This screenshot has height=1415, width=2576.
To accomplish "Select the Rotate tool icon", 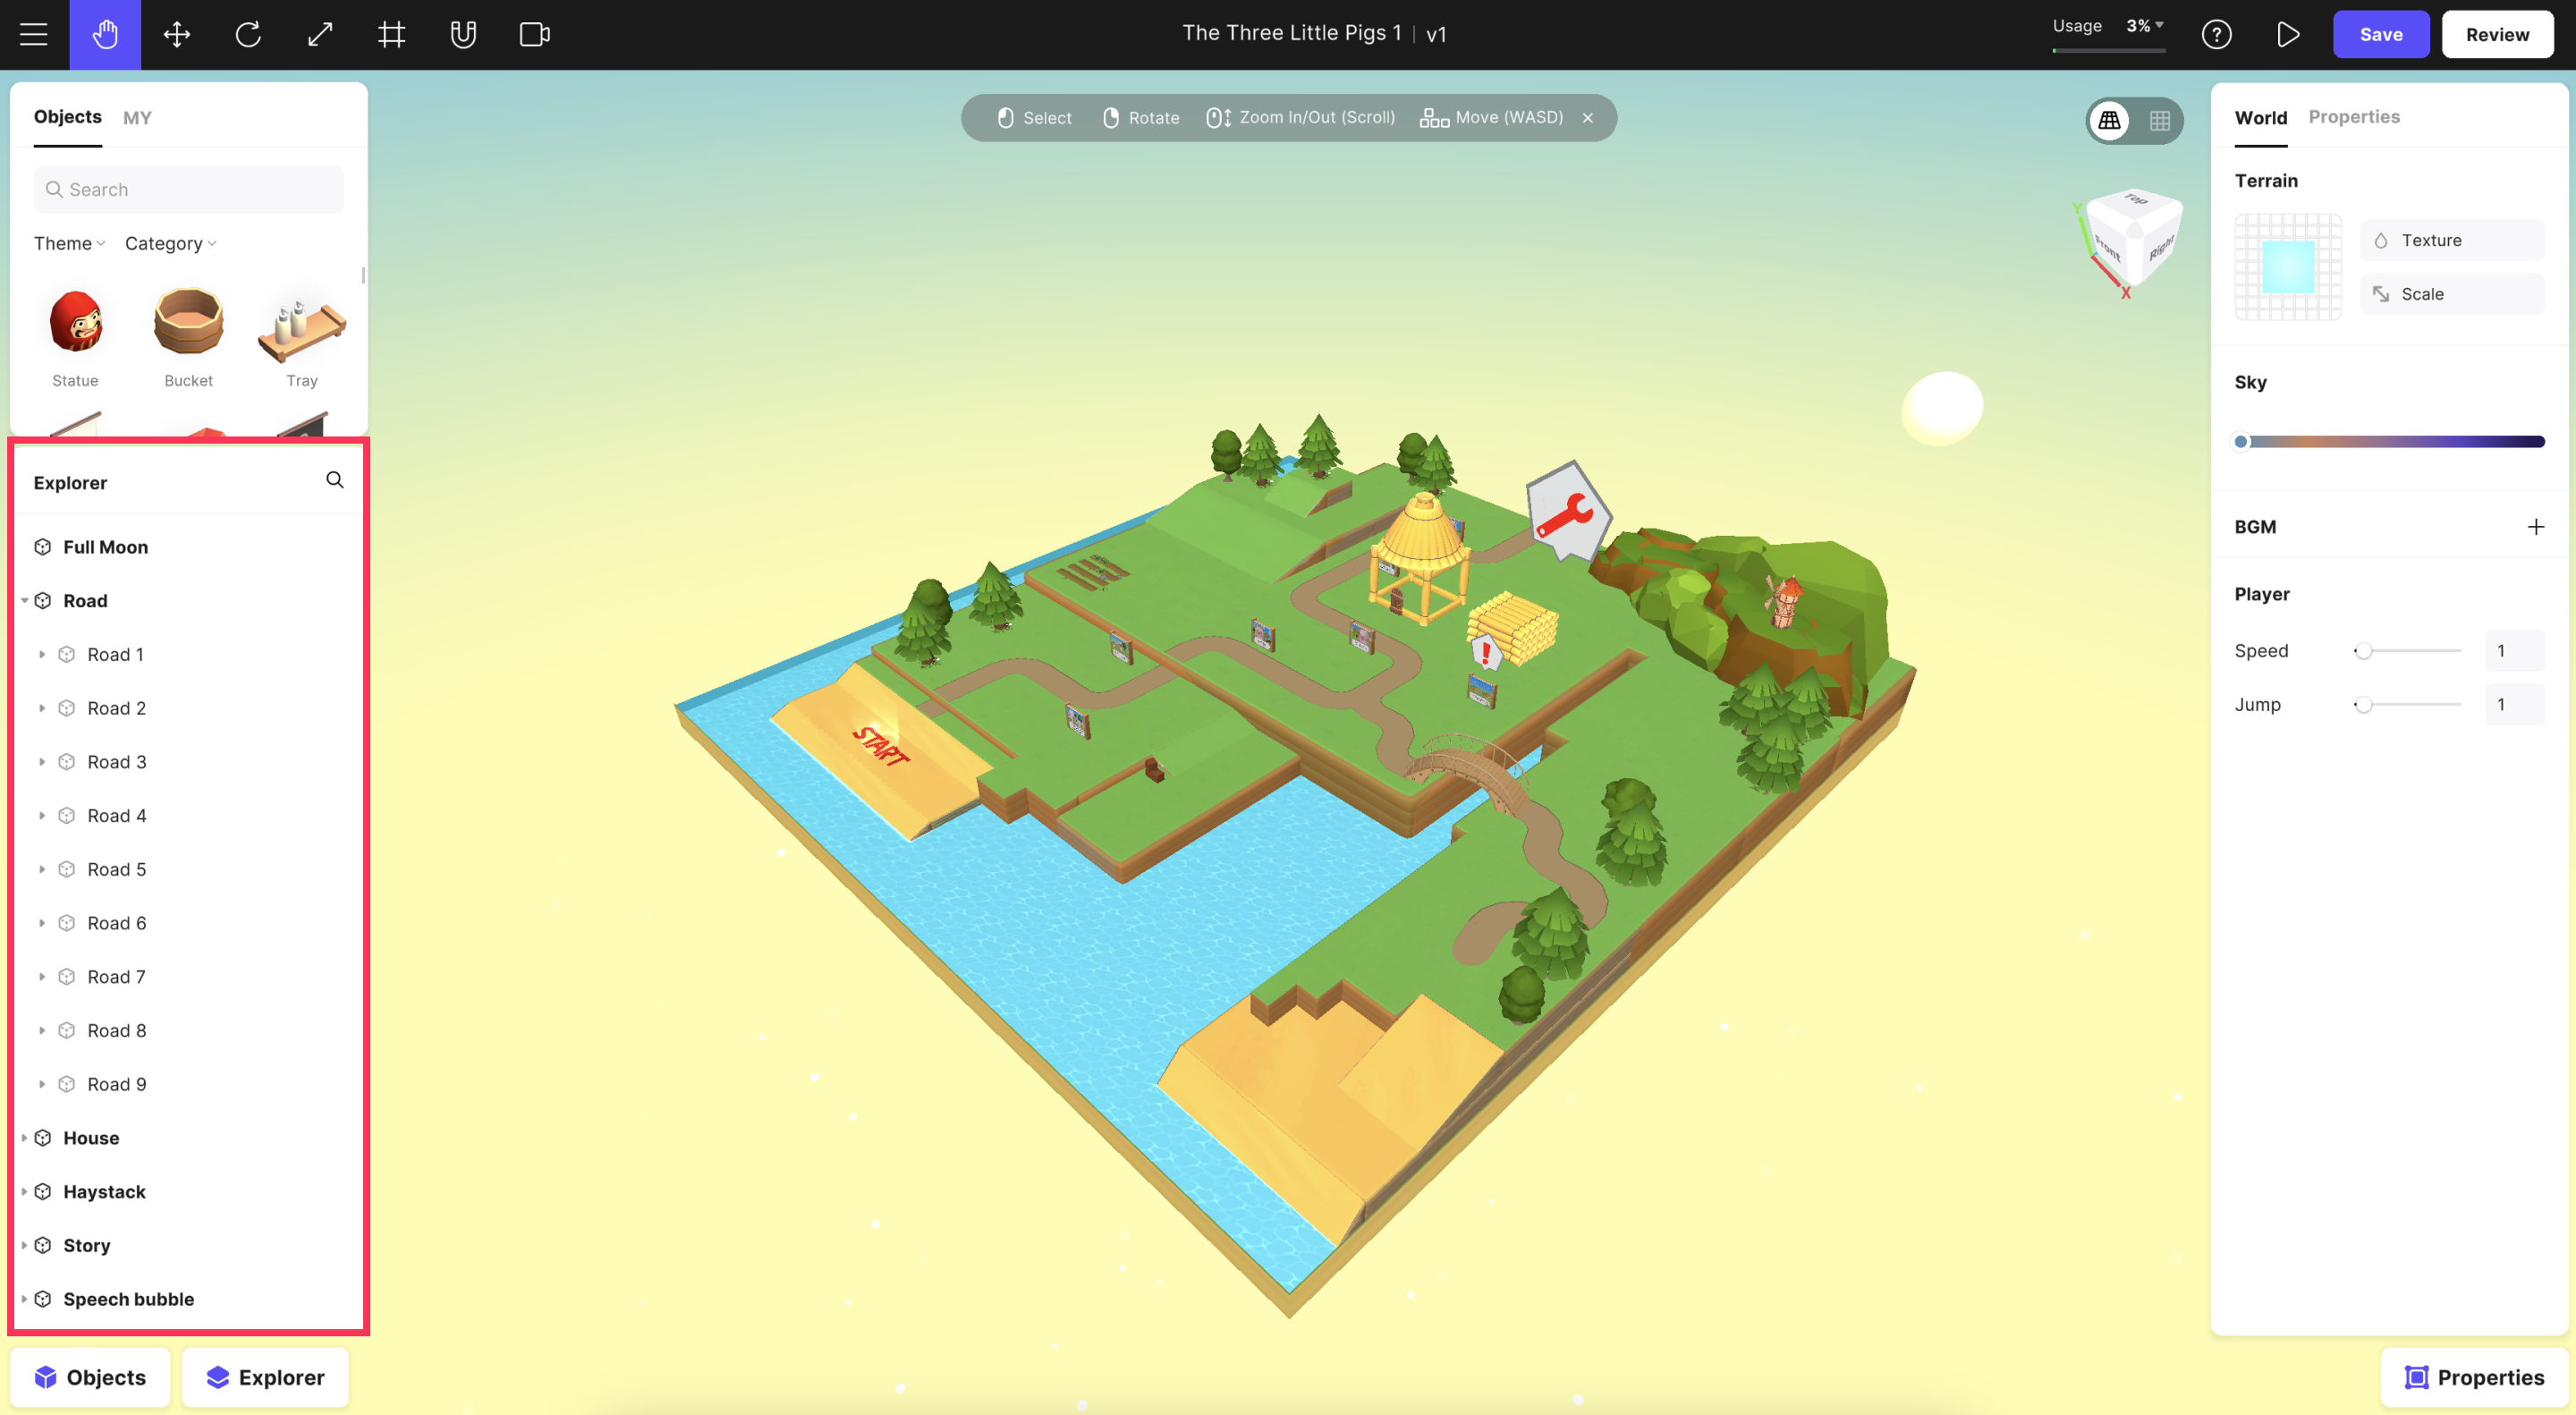I will 248,35.
